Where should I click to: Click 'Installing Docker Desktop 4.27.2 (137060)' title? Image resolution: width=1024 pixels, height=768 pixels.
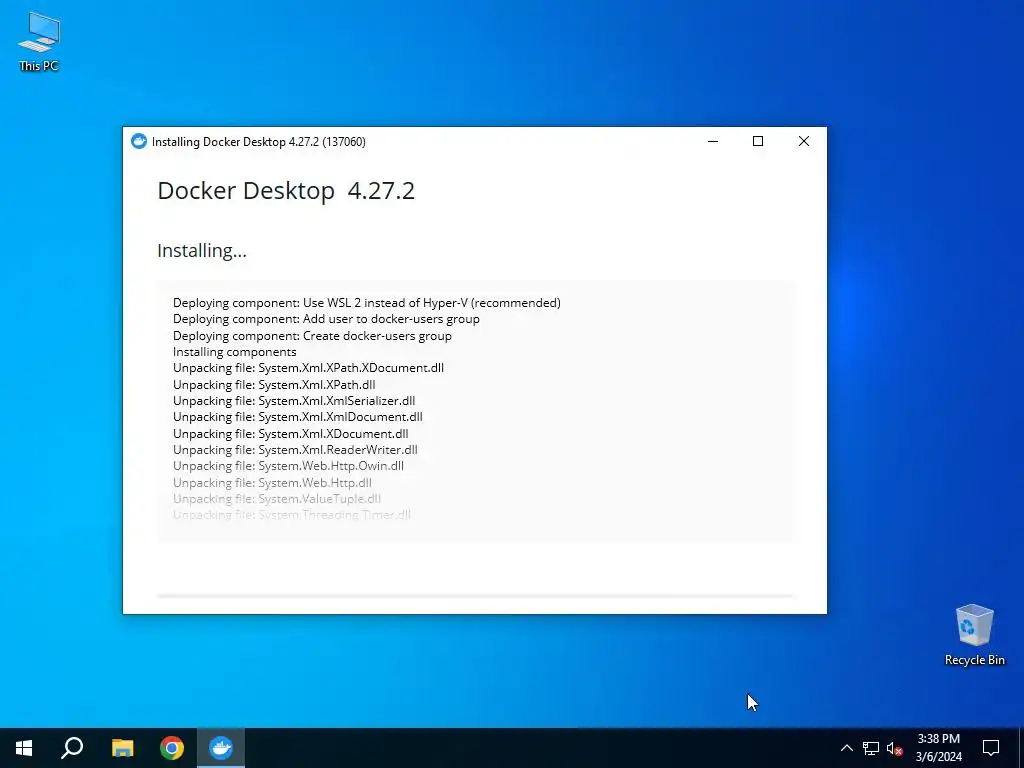pyautogui.click(x=259, y=142)
